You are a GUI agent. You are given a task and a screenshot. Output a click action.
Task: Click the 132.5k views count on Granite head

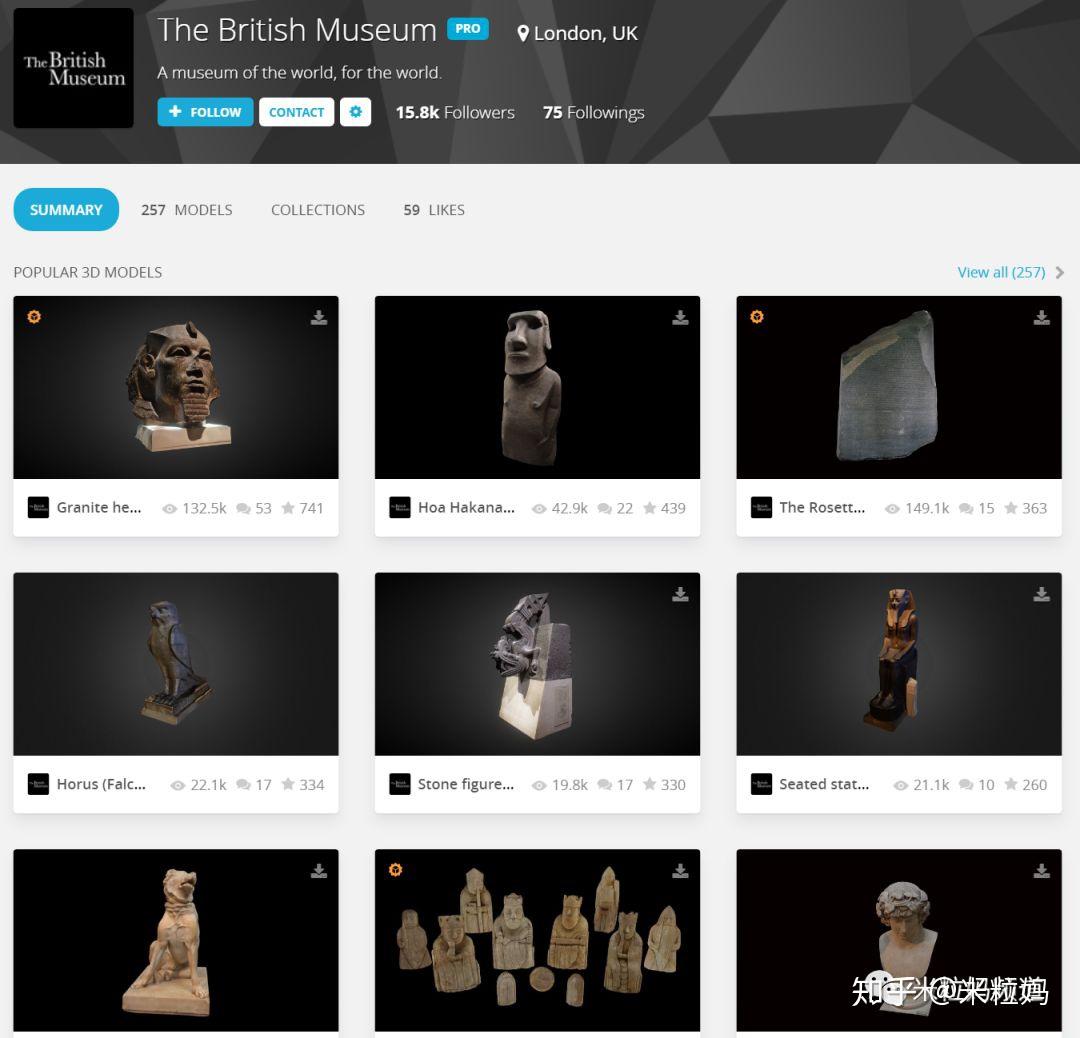(x=205, y=508)
